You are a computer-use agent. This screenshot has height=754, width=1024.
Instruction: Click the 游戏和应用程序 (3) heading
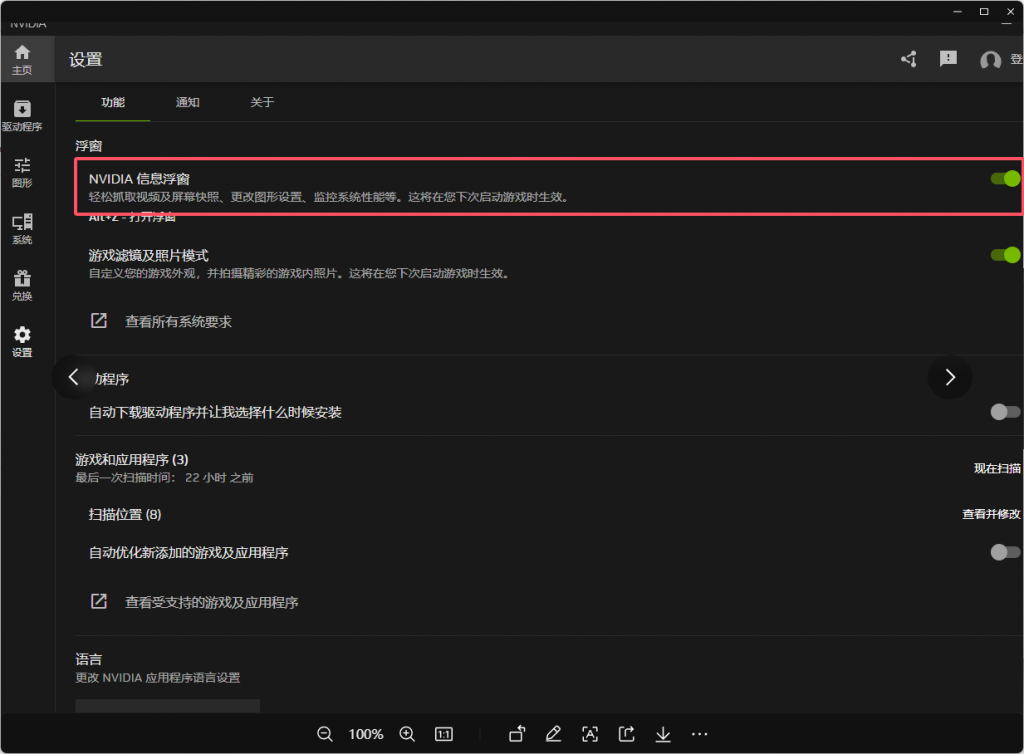[x=132, y=460]
